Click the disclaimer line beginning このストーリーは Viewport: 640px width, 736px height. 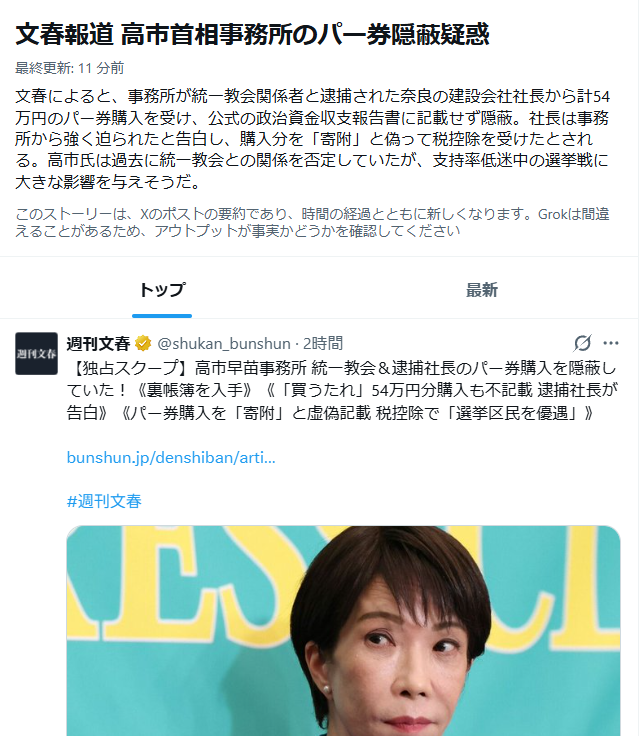(312, 222)
